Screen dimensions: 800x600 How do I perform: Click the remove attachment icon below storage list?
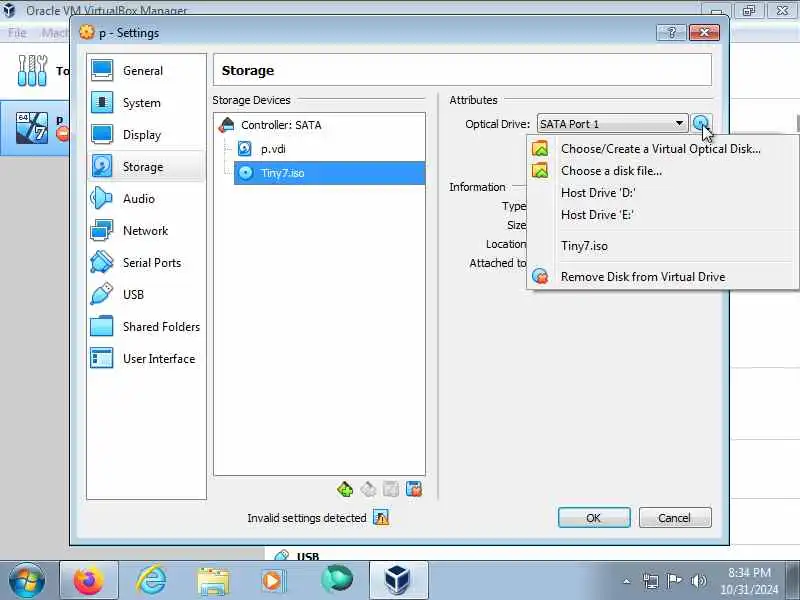click(414, 489)
